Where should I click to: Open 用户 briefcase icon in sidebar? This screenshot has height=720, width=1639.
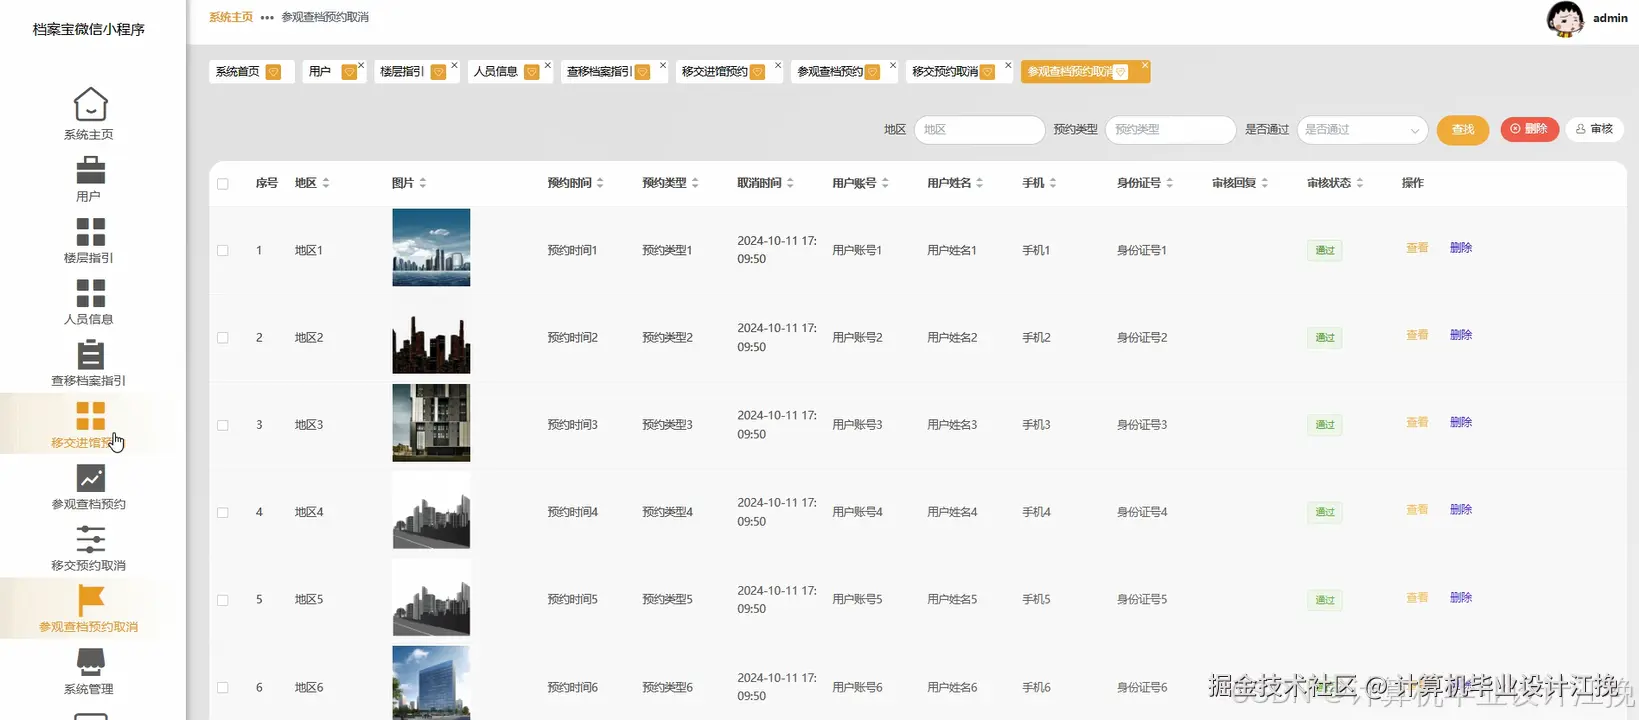pos(90,169)
